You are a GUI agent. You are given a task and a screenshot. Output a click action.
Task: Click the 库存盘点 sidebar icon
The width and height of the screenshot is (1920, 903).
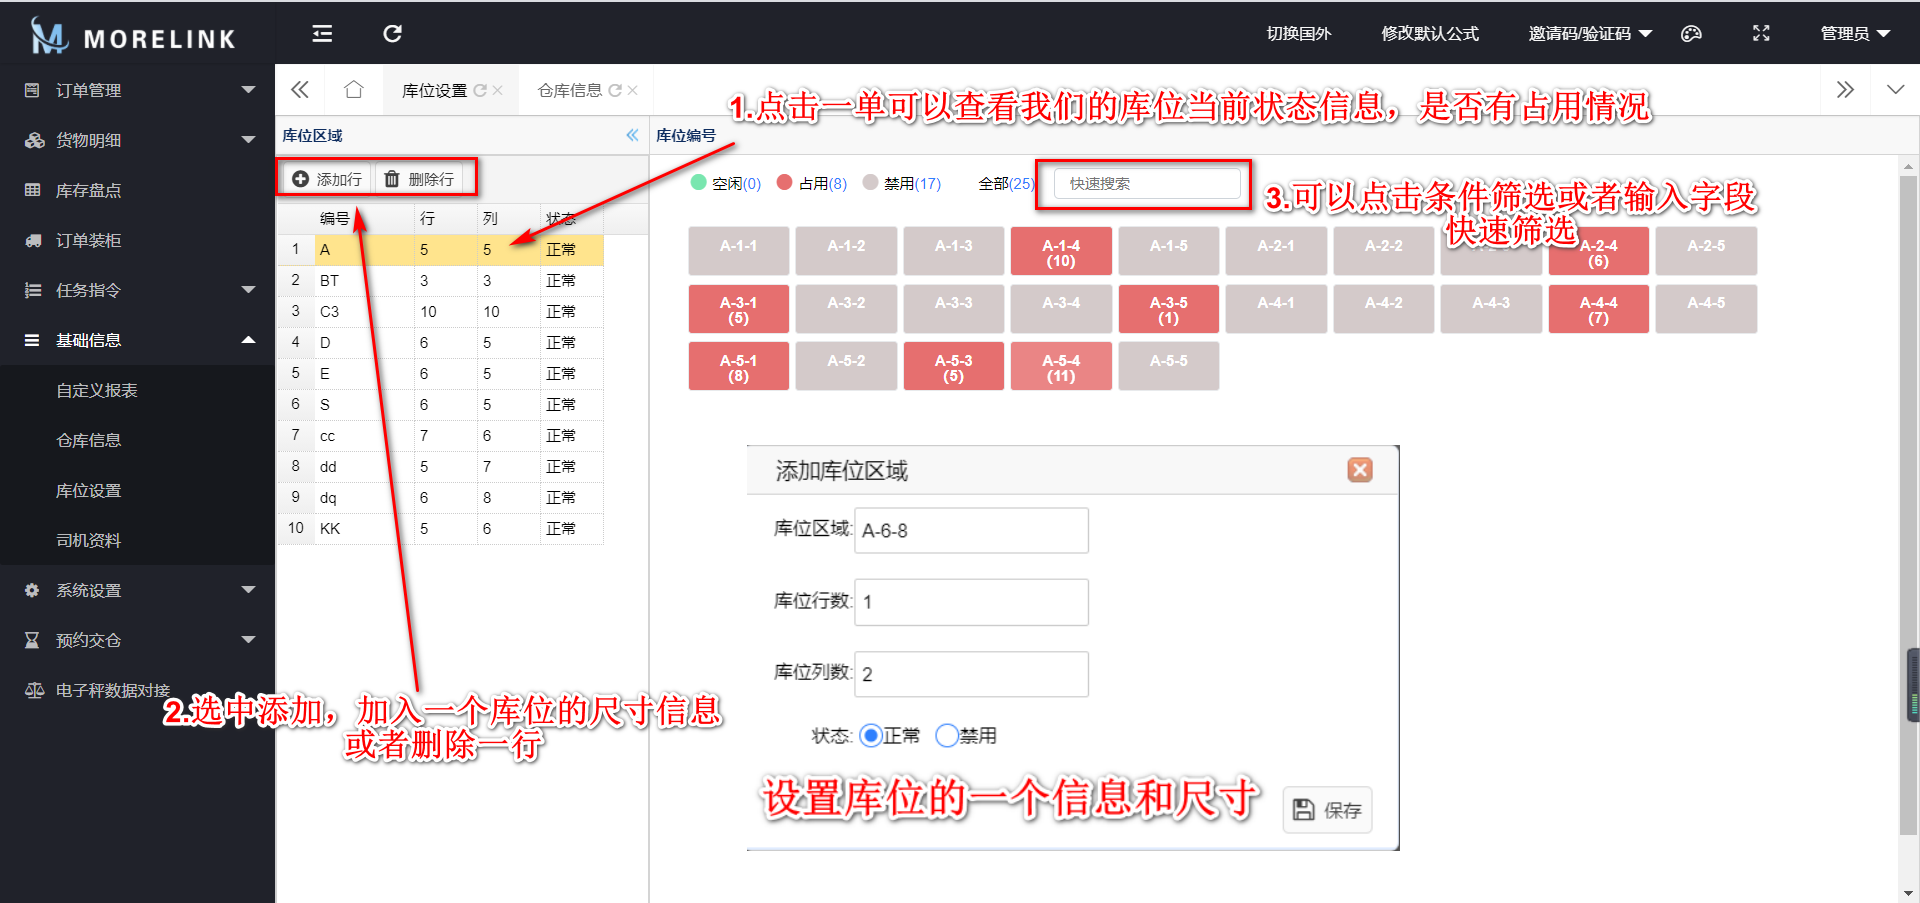pyautogui.click(x=32, y=190)
